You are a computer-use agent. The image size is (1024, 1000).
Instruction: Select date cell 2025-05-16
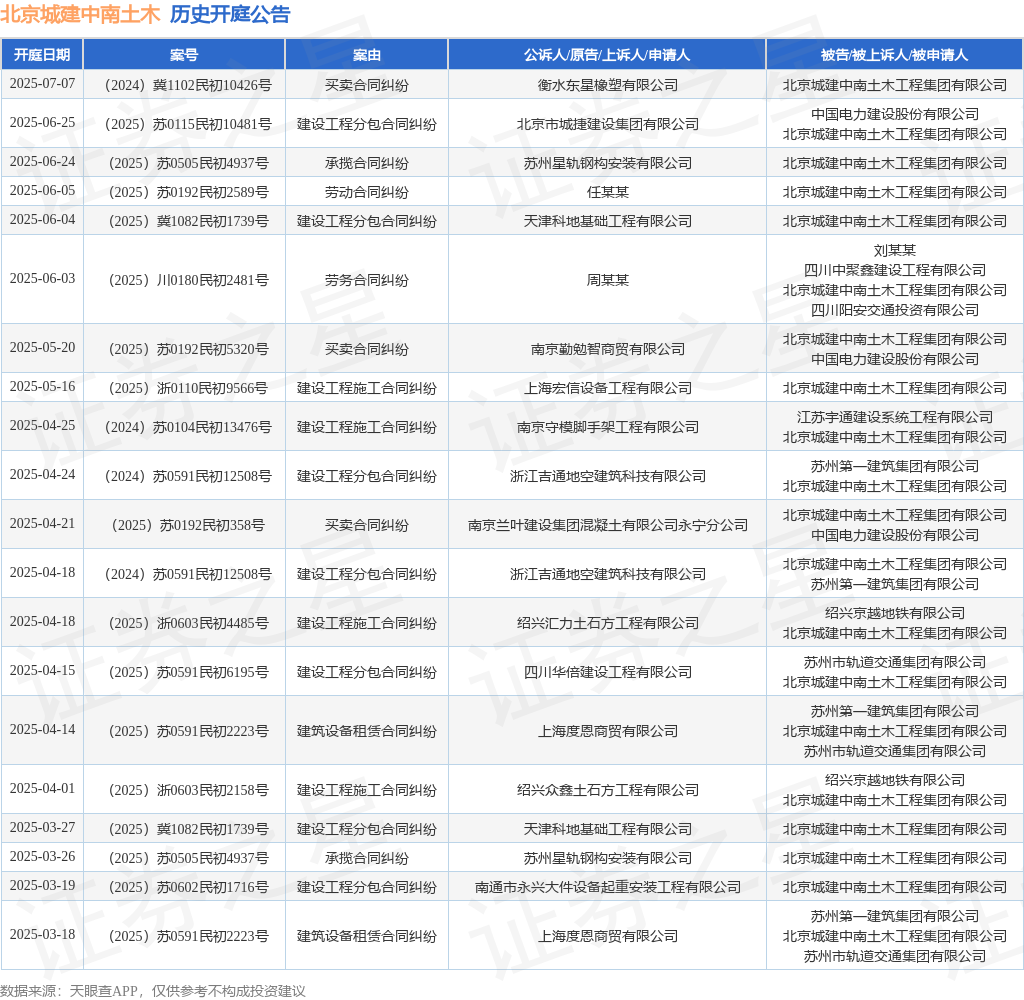pyautogui.click(x=42, y=387)
